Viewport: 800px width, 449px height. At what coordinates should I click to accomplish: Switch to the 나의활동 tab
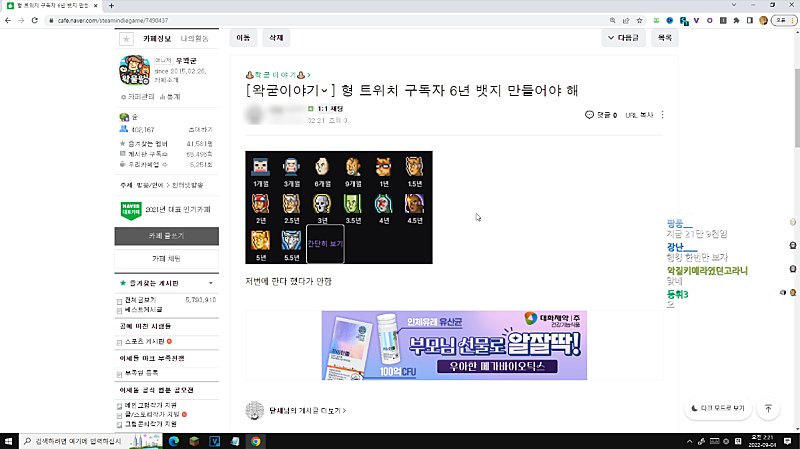click(x=194, y=39)
